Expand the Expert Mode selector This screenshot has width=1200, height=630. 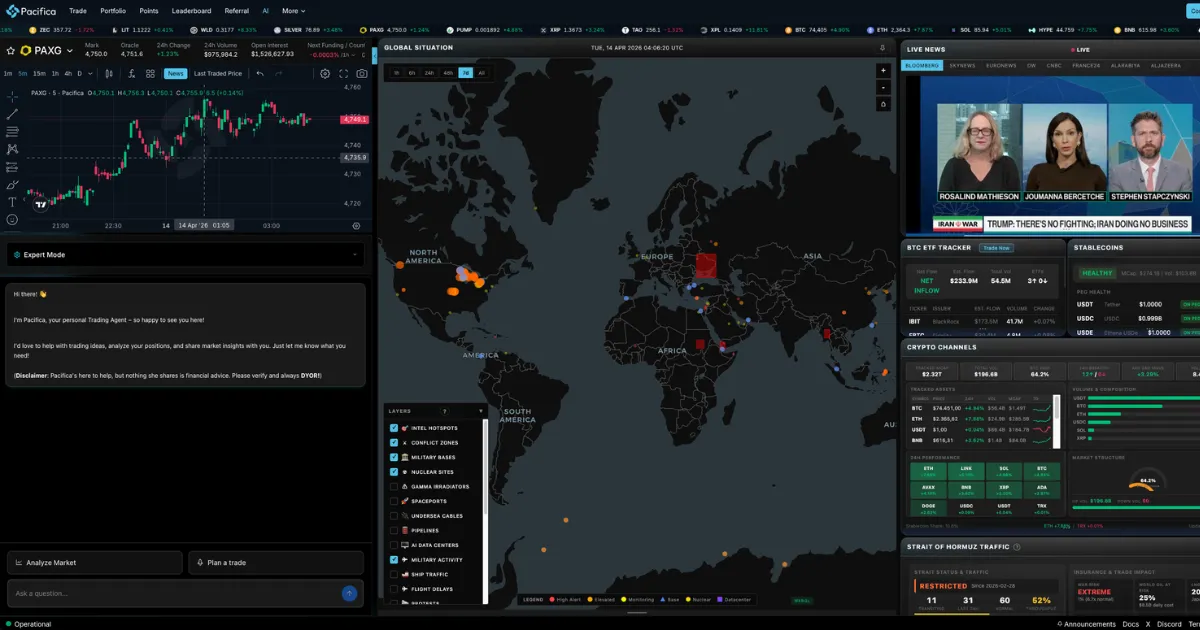[186, 255]
